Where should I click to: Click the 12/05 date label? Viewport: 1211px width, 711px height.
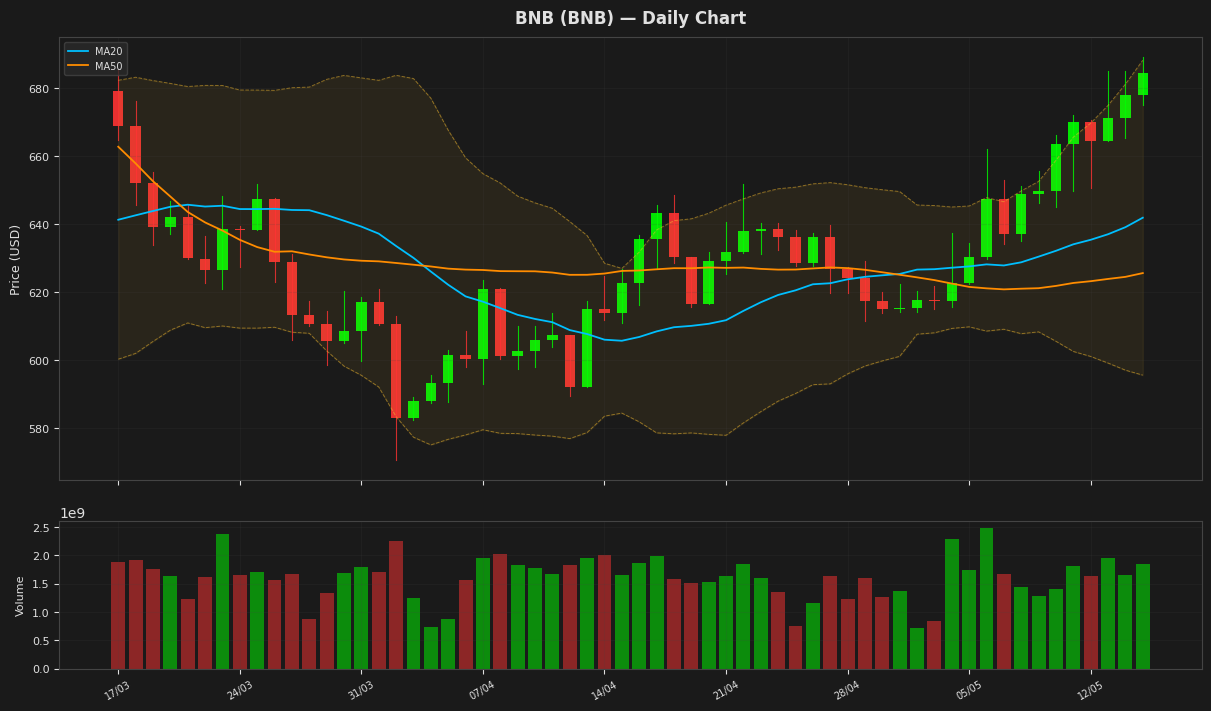point(1090,690)
